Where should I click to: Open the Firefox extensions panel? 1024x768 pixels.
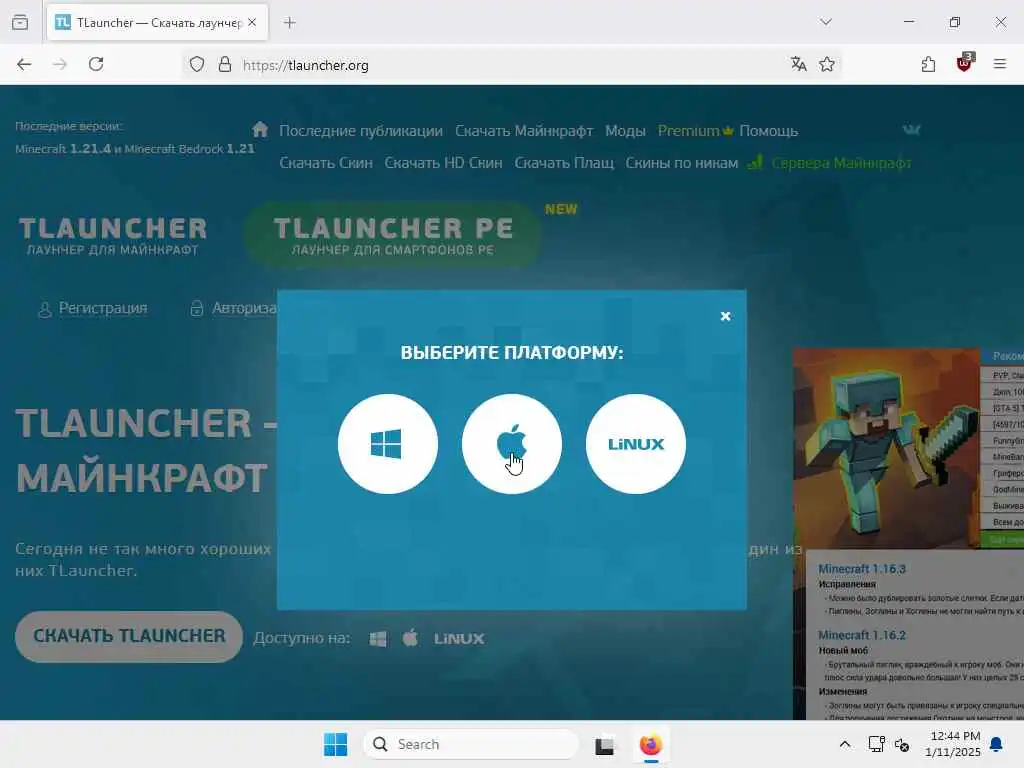pos(928,64)
